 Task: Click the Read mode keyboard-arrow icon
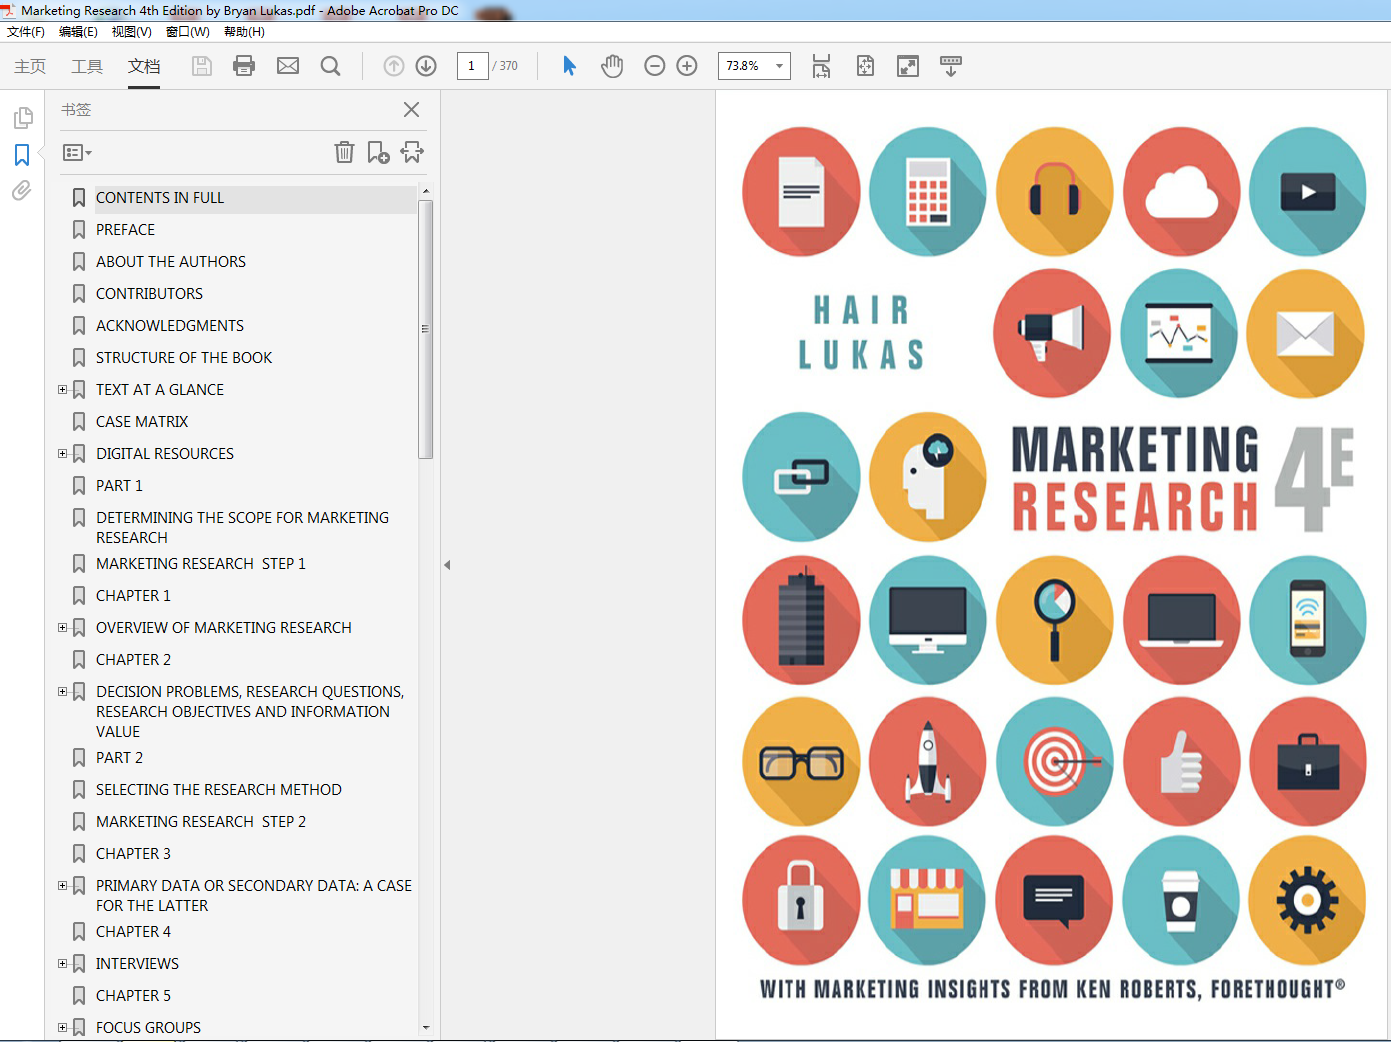[x=951, y=66]
